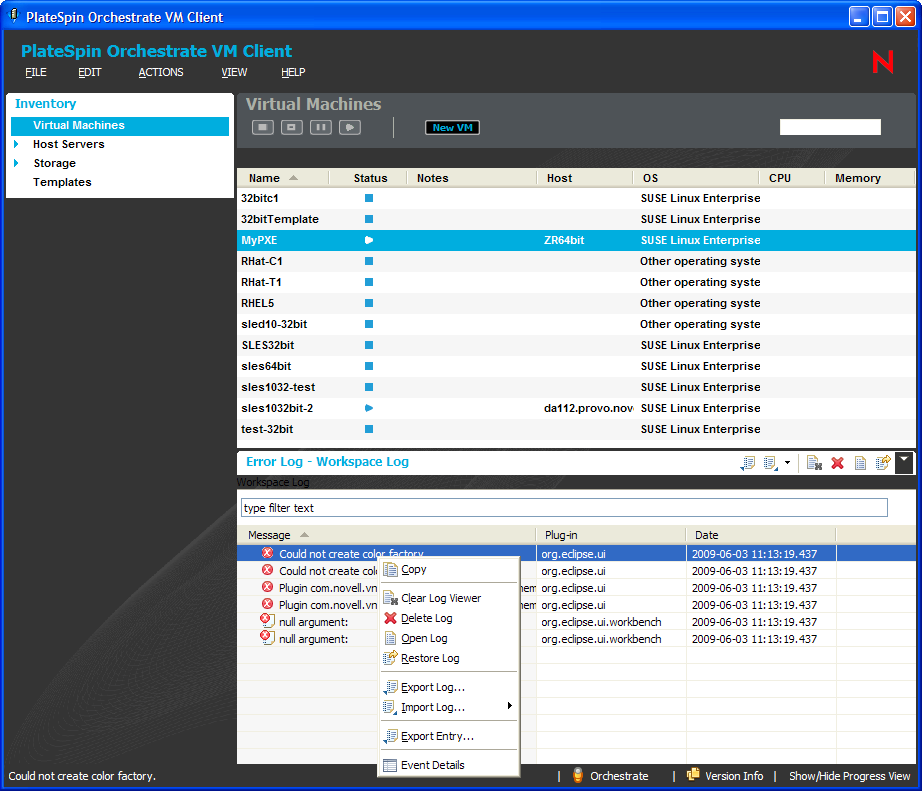923x792 pixels.
Task: Click the Open Log toolbar icon
Action: pyautogui.click(x=860, y=463)
